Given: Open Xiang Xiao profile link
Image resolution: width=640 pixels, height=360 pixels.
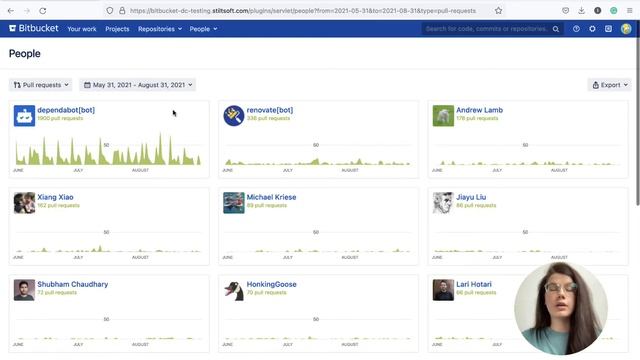Looking at the screenshot, I should coord(56,197).
